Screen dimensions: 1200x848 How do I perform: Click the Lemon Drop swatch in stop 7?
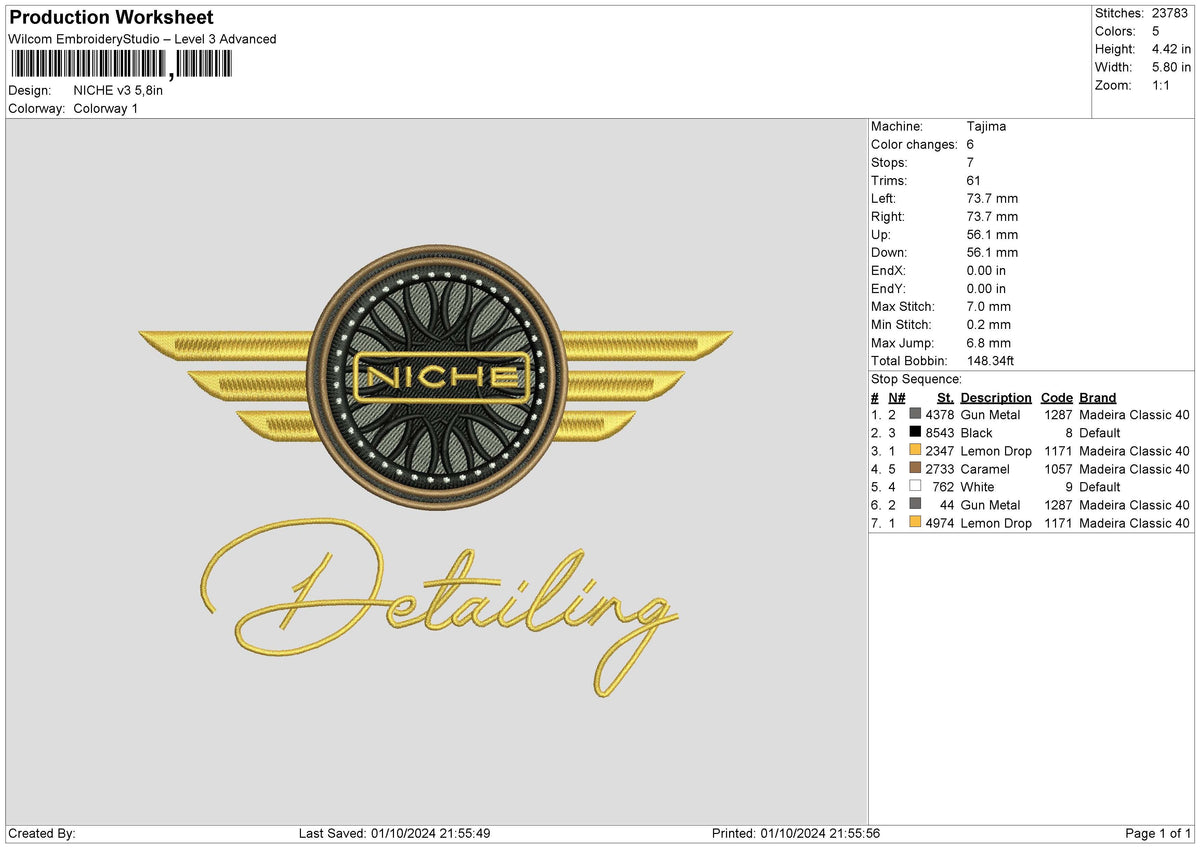[915, 522]
